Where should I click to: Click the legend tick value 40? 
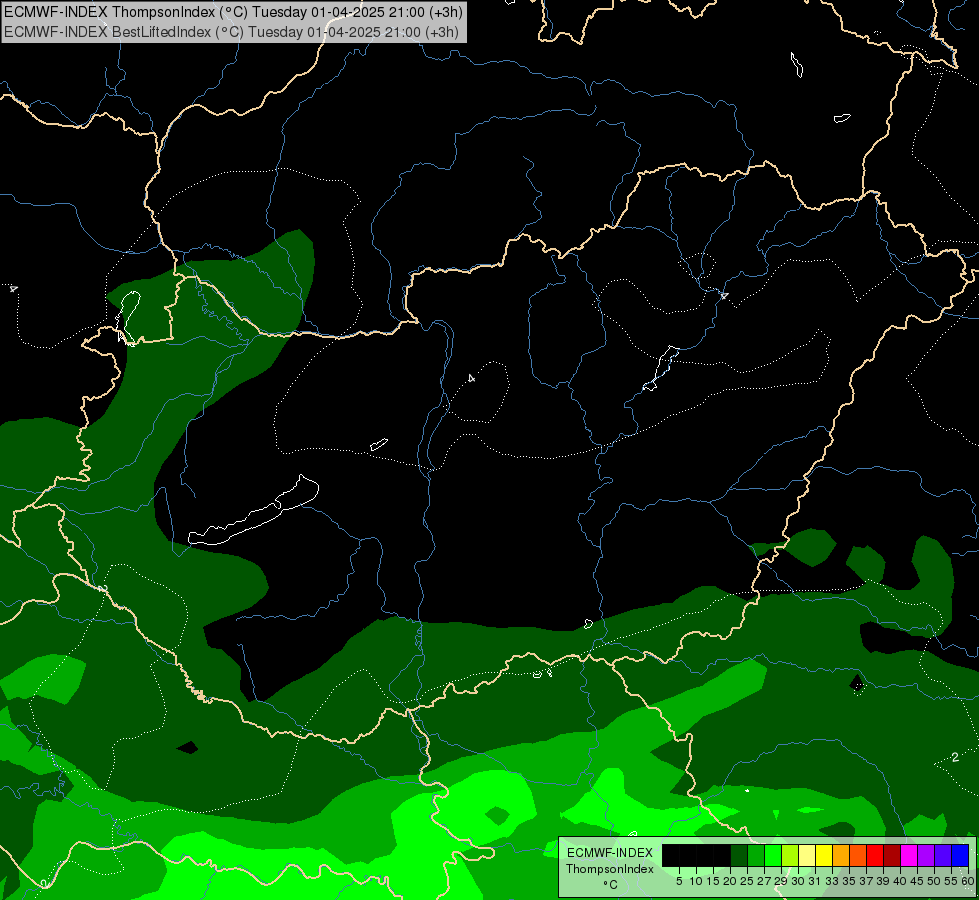[900, 881]
